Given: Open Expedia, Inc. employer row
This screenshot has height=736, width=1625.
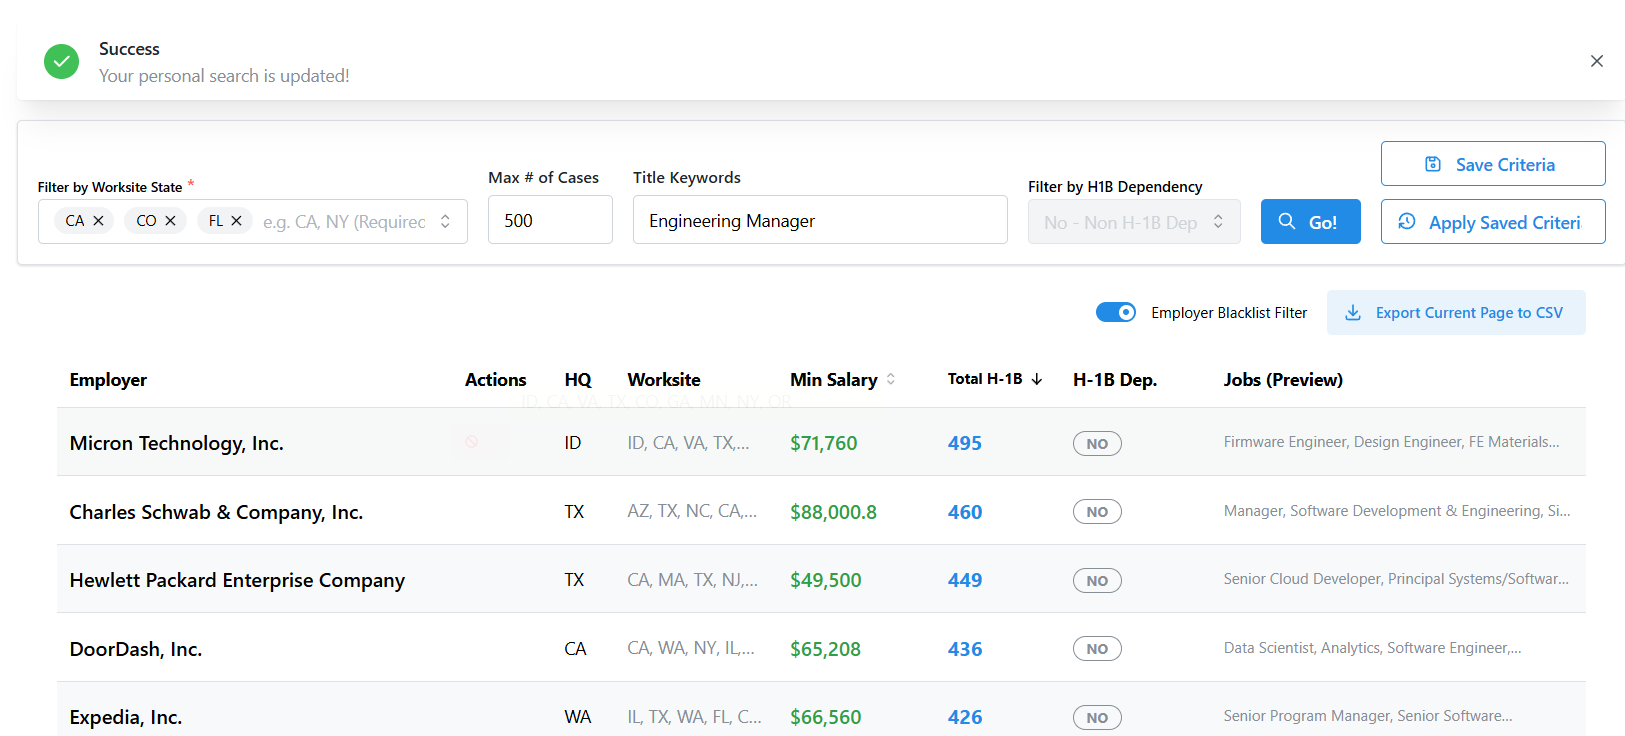Looking at the screenshot, I should tap(126, 717).
